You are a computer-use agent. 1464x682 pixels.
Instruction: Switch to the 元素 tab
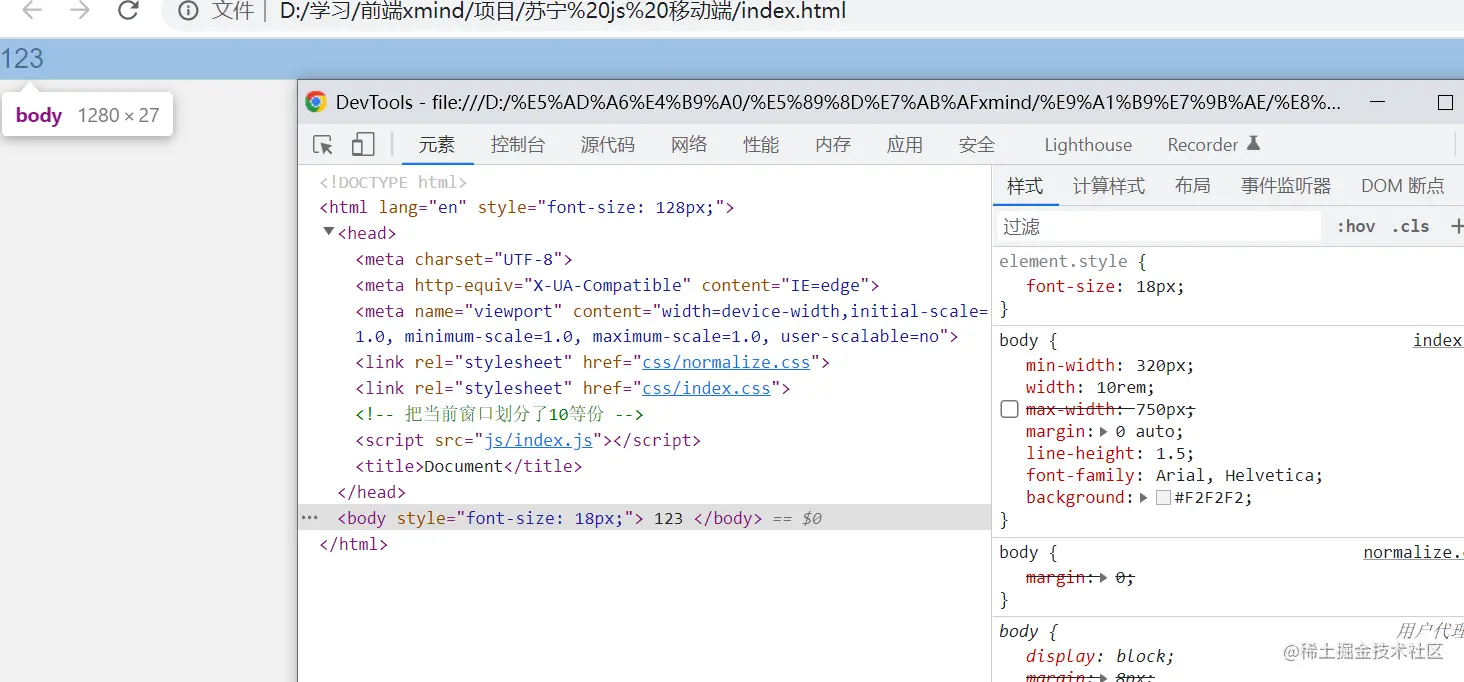click(437, 145)
